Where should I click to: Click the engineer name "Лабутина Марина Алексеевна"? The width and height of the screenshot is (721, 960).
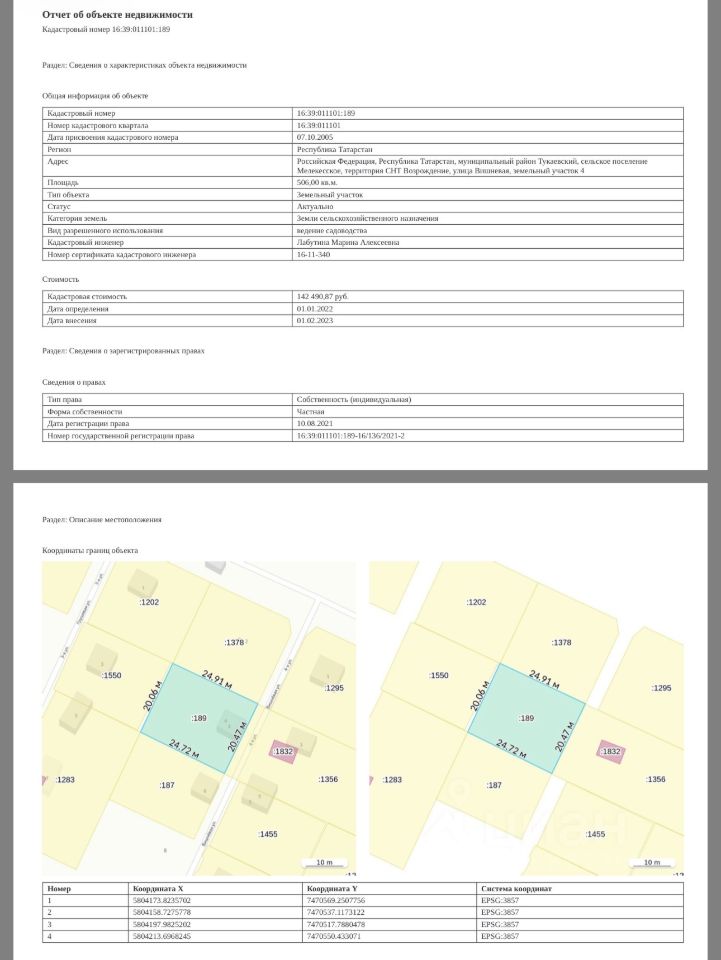[348, 242]
